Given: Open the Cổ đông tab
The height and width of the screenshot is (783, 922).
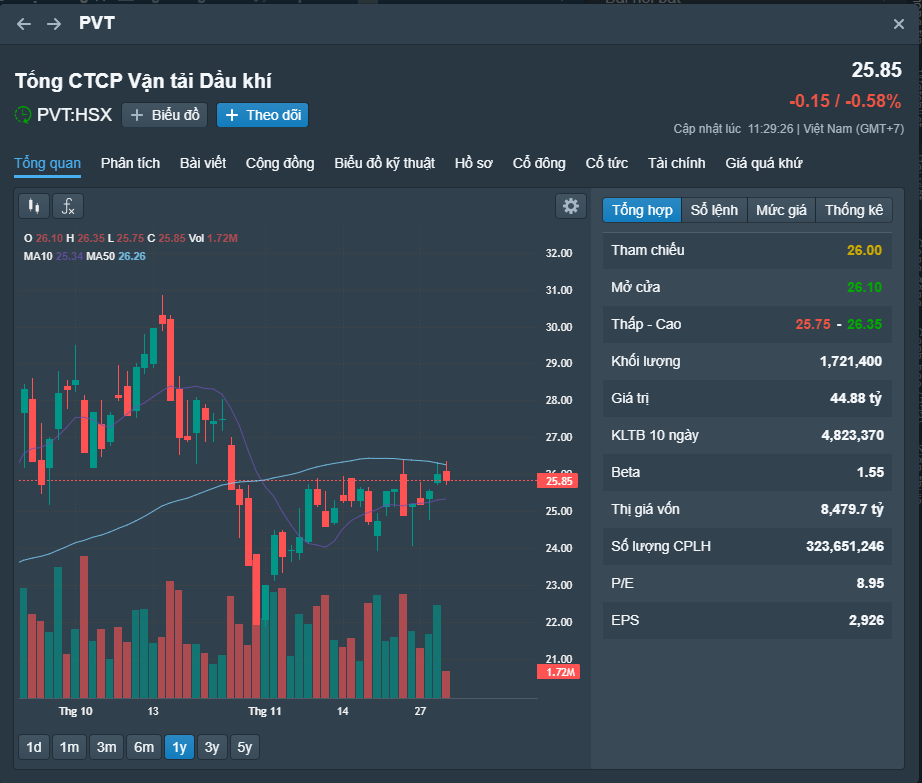Looking at the screenshot, I should 539,163.
